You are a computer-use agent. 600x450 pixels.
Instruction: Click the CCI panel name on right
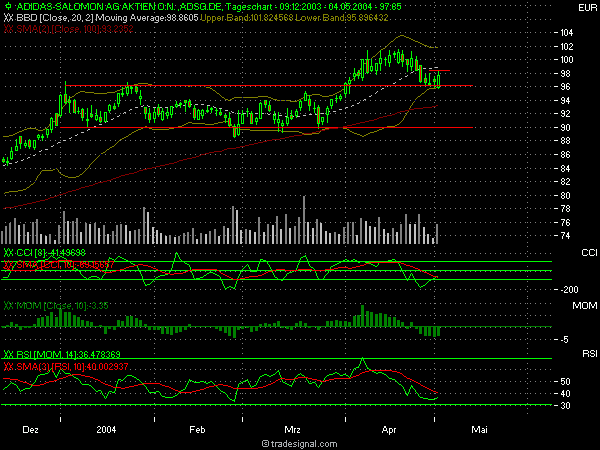(589, 253)
